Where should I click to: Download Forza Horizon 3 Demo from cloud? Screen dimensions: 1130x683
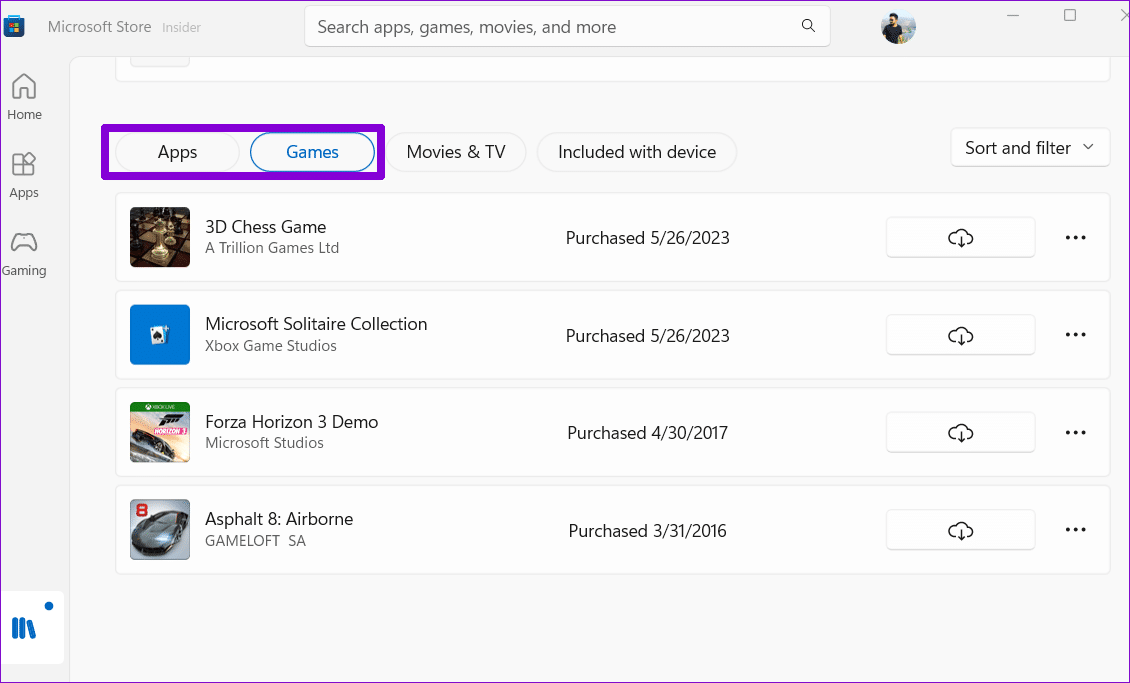coord(961,432)
